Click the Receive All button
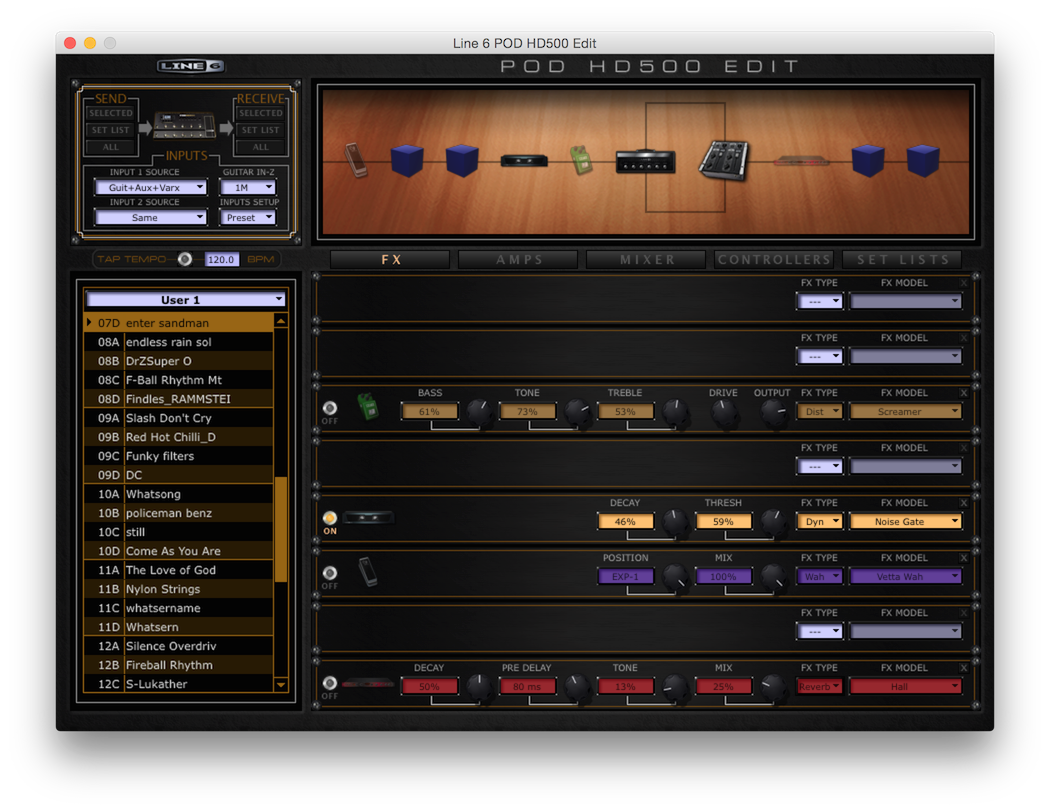 click(260, 147)
